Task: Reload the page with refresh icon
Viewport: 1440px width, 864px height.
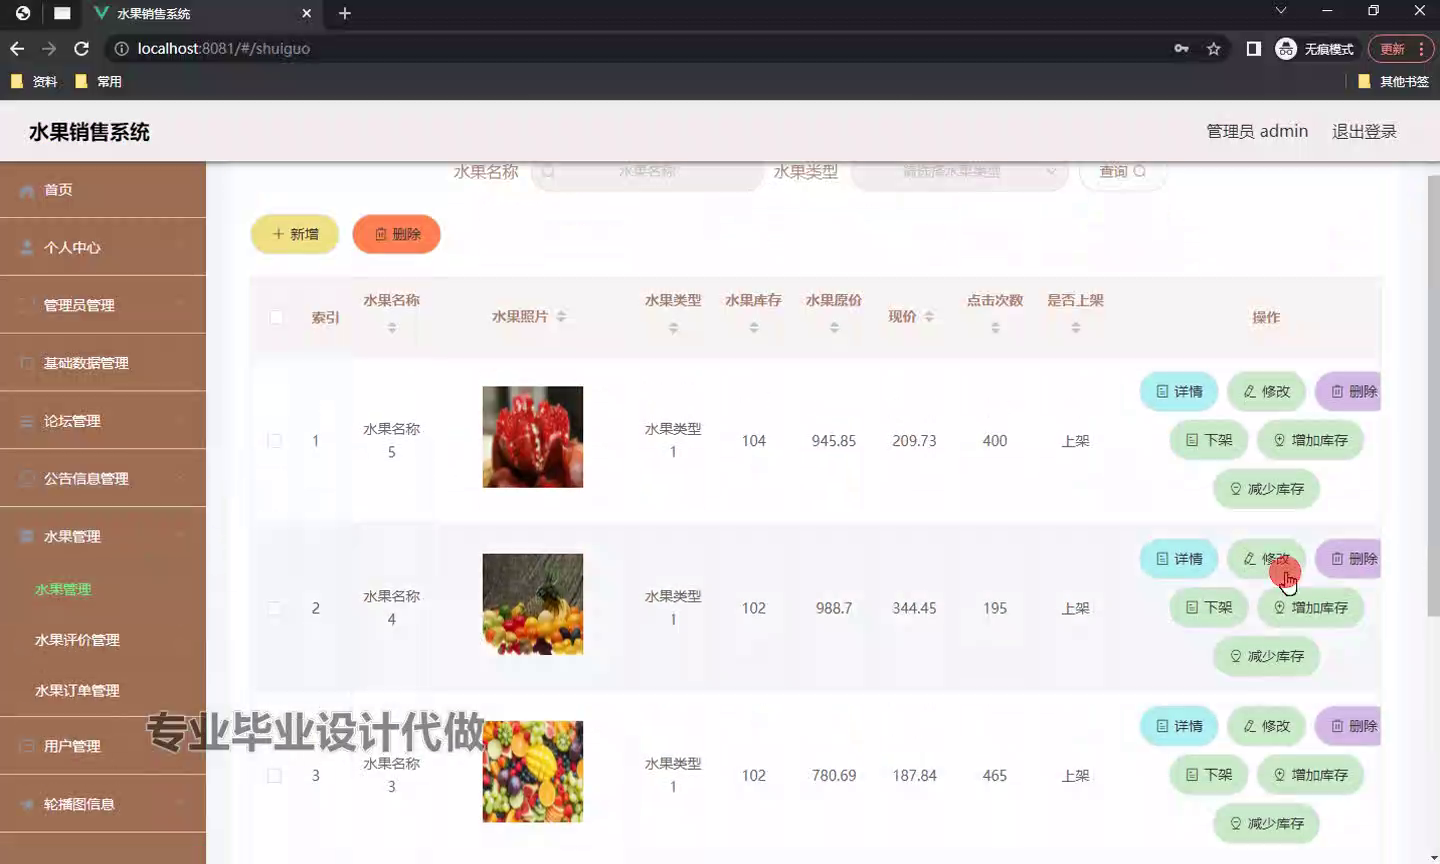Action: tap(82, 48)
